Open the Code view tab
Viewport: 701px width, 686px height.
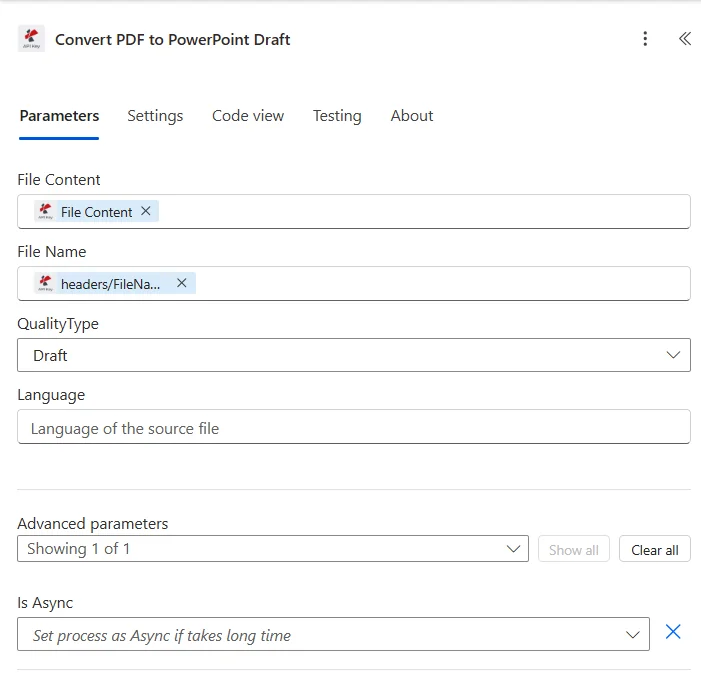pyautogui.click(x=248, y=116)
